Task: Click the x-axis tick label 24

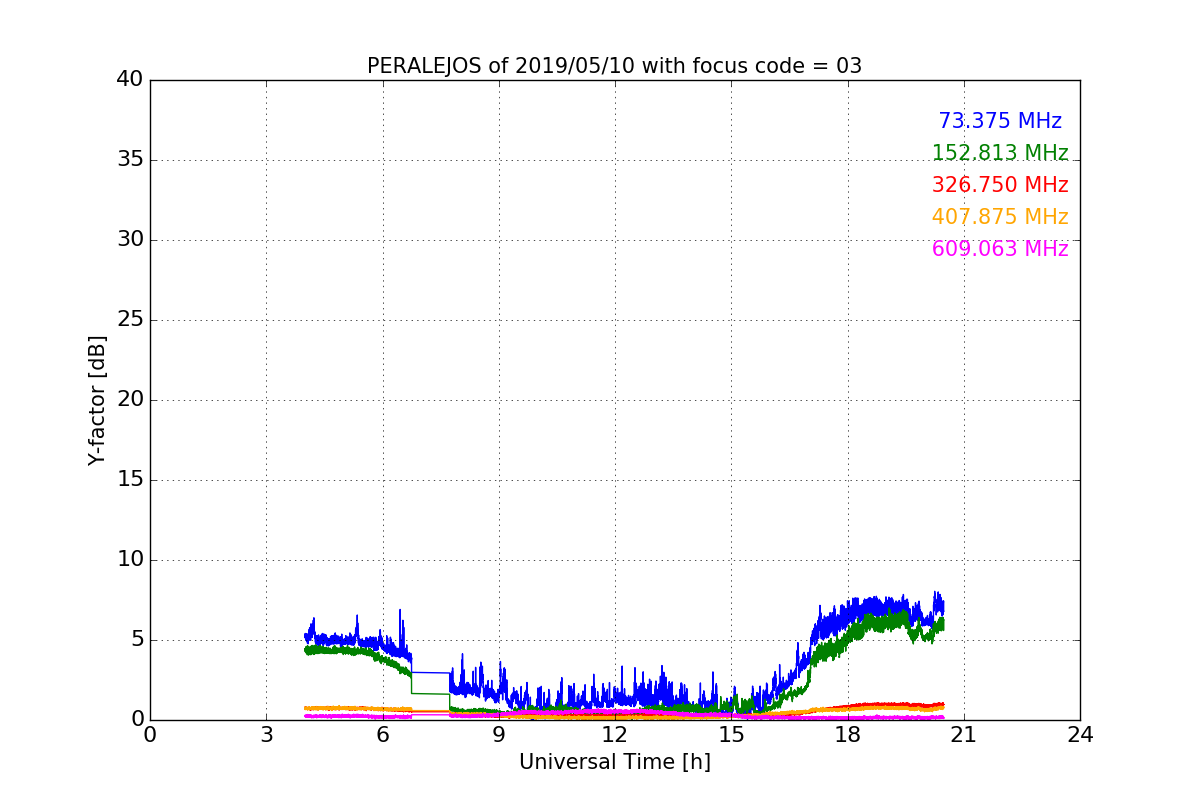Action: click(x=1080, y=735)
